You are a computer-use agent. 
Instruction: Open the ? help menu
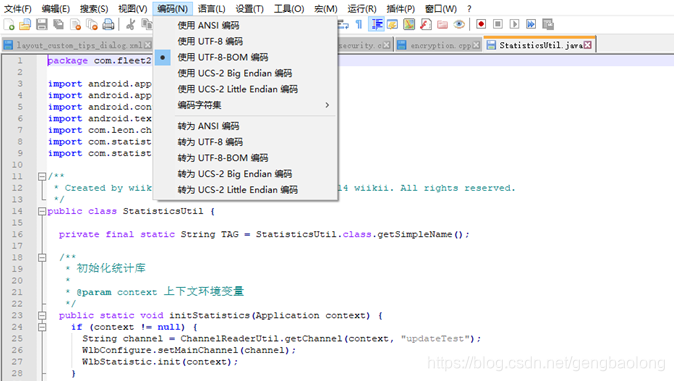(x=469, y=9)
